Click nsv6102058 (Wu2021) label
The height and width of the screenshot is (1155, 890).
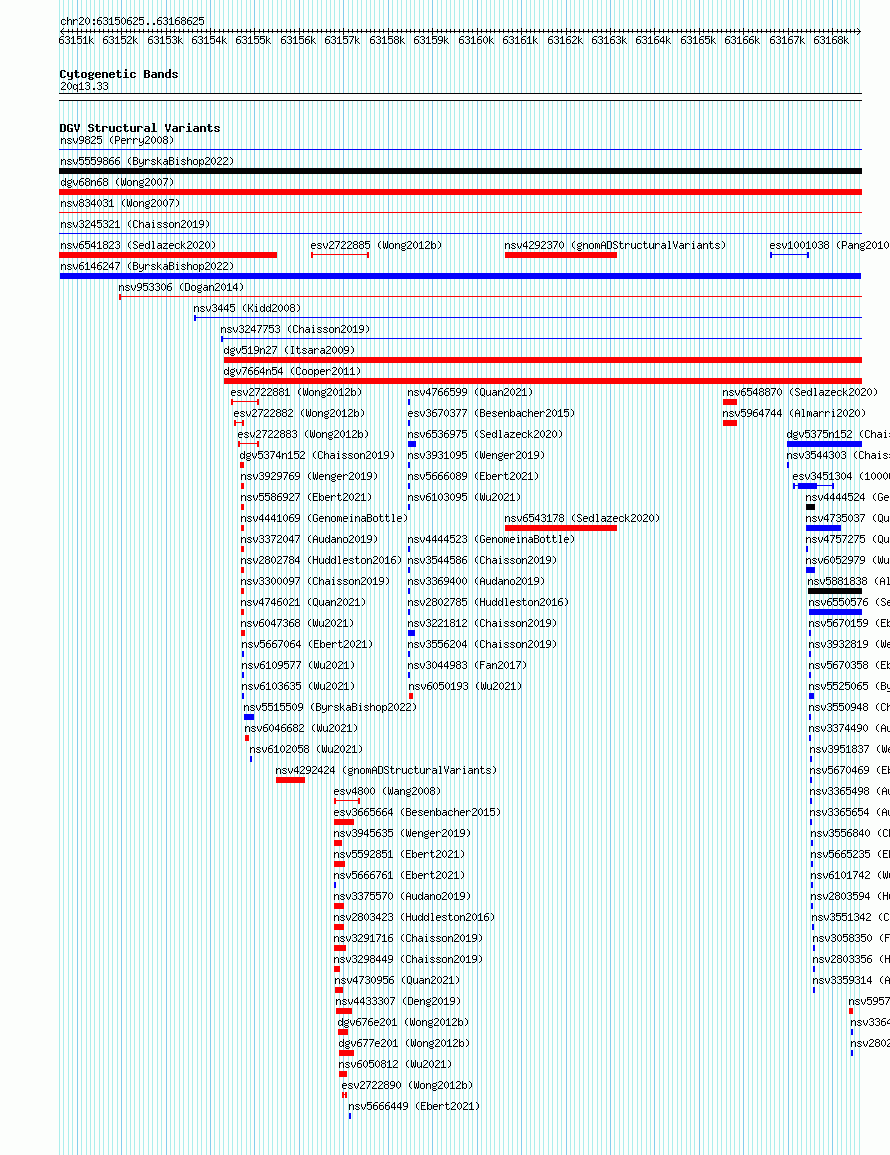(306, 749)
